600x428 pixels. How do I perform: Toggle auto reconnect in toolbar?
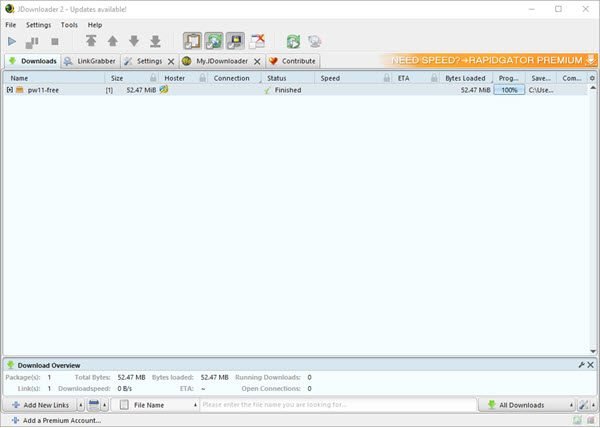(x=214, y=41)
